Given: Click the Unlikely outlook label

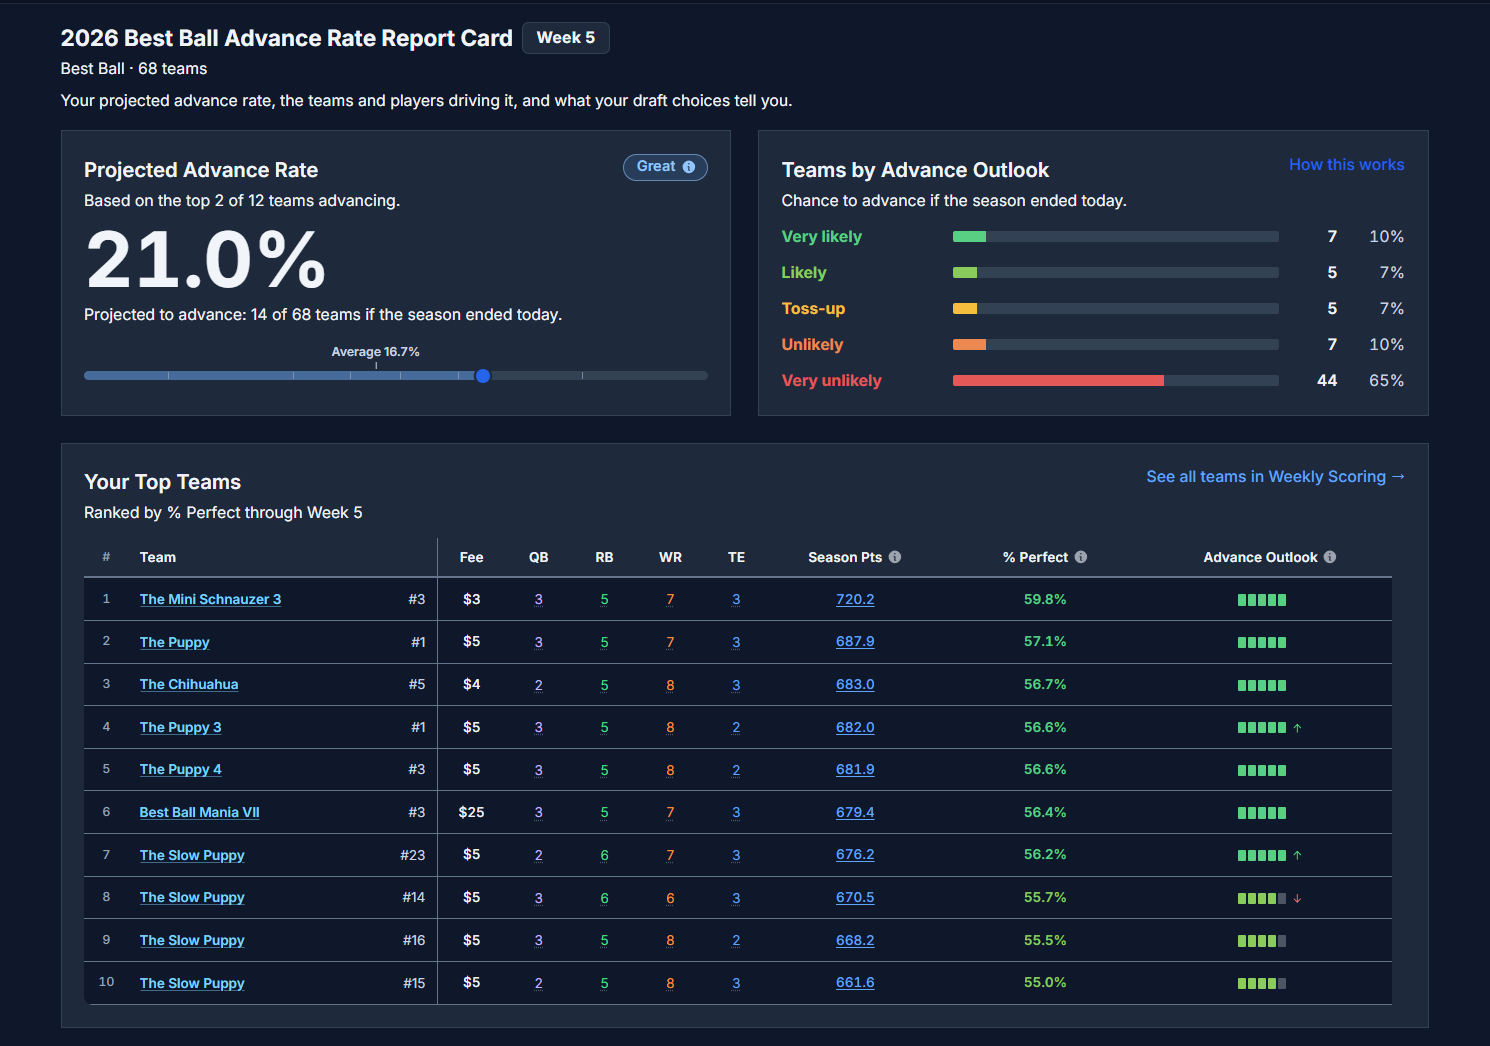Looking at the screenshot, I should [x=812, y=345].
